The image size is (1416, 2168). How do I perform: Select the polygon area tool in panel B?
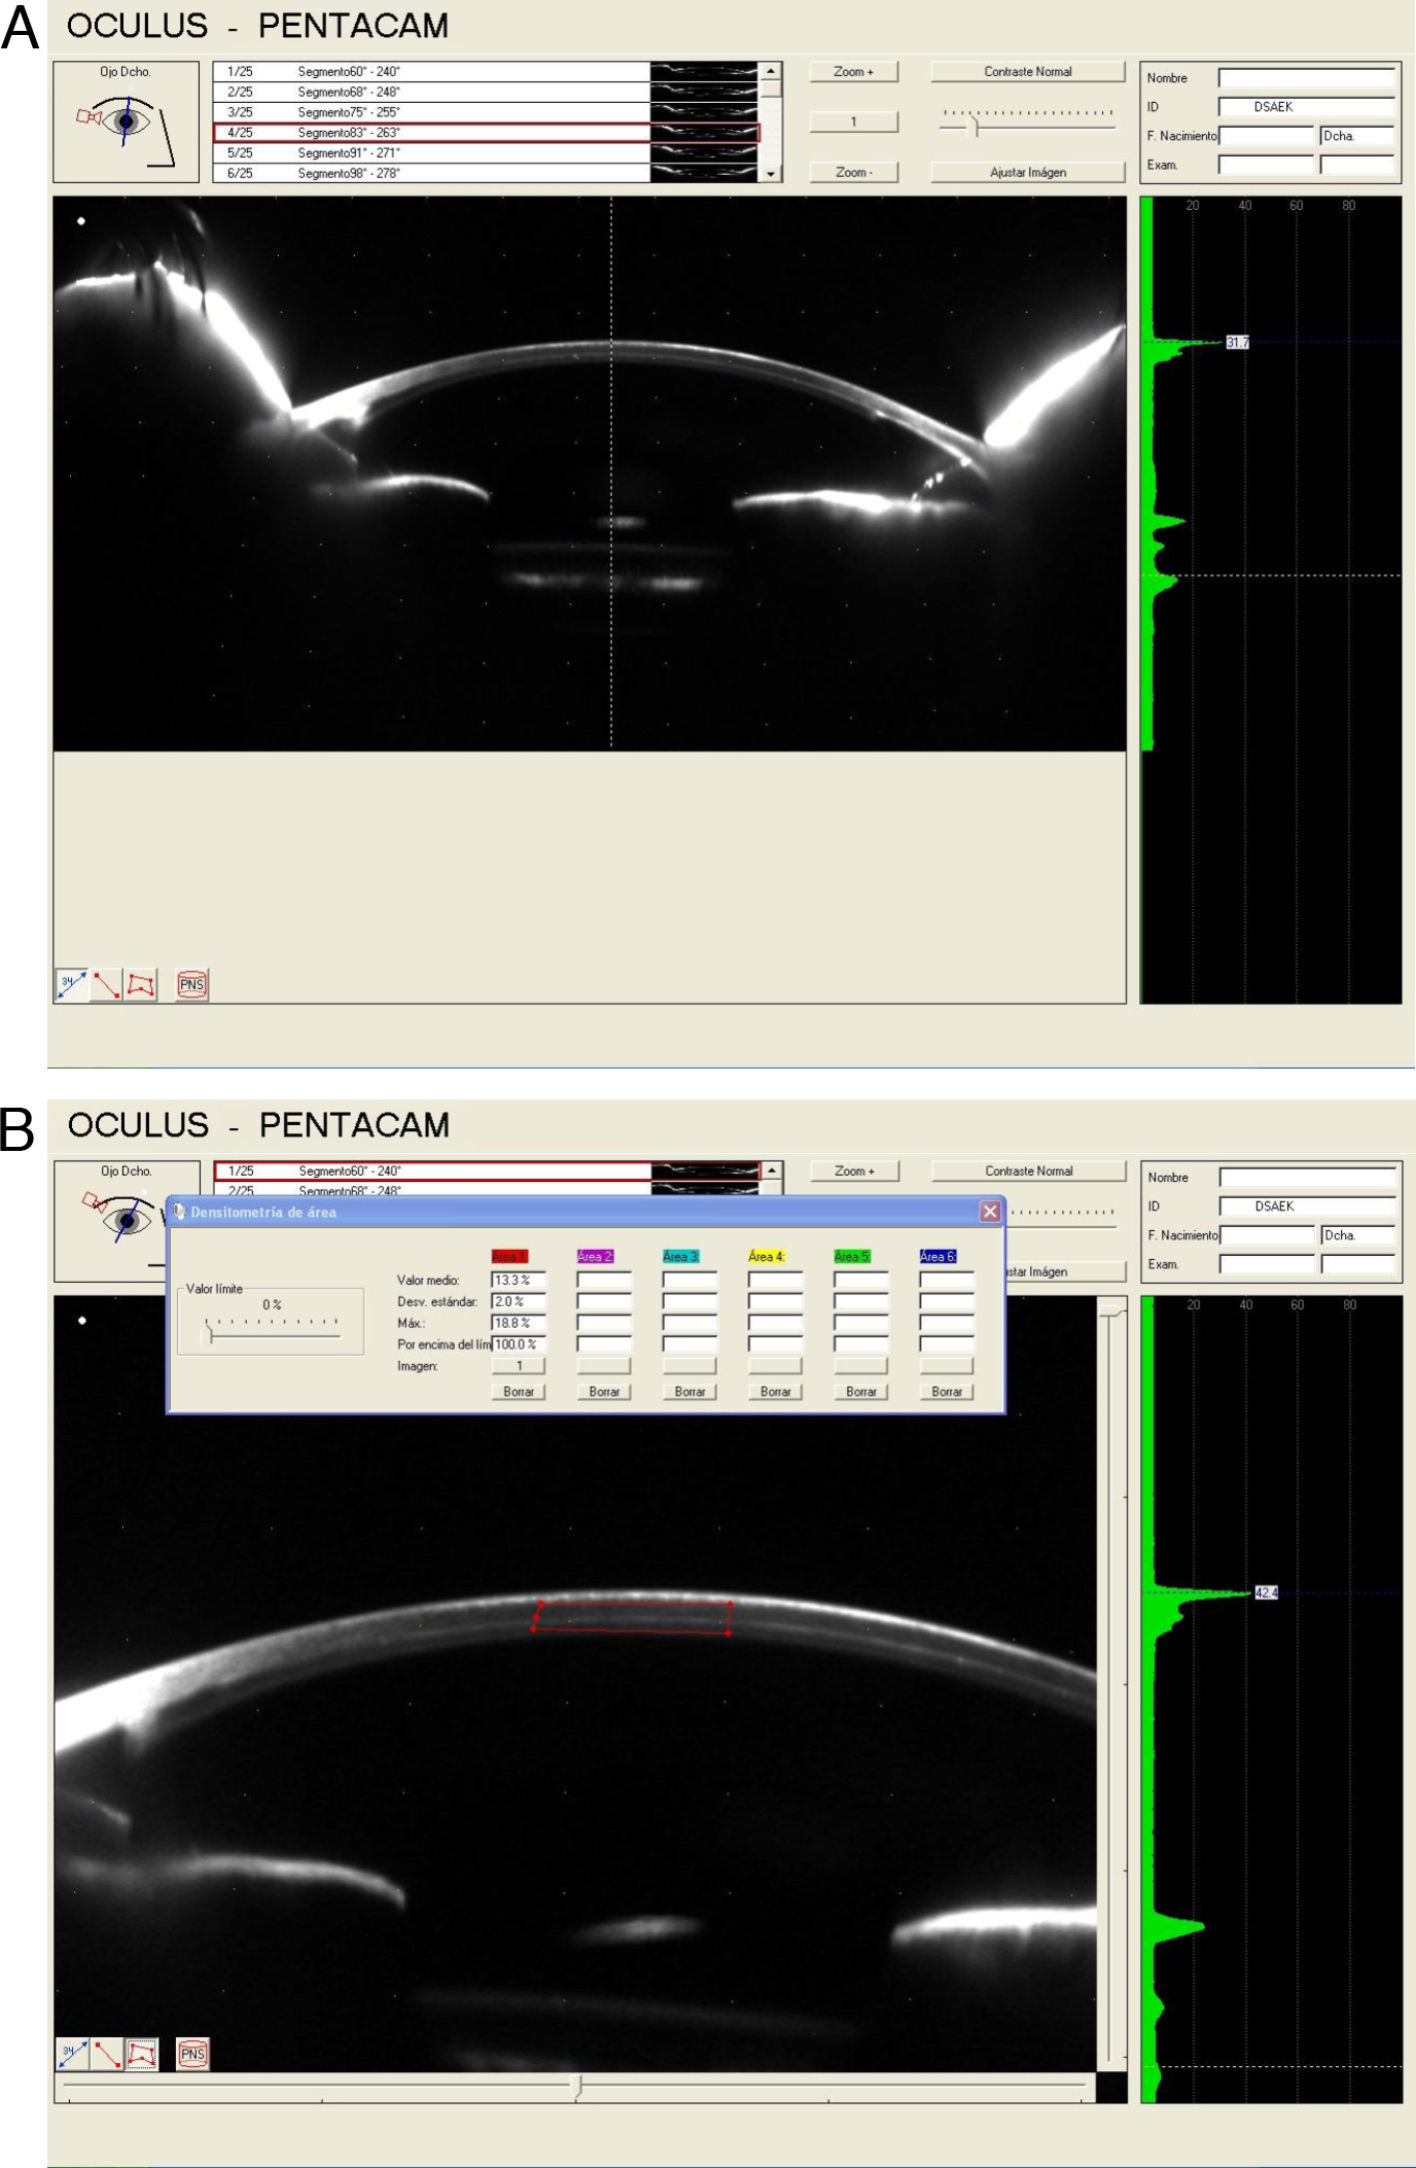pyautogui.click(x=142, y=2054)
